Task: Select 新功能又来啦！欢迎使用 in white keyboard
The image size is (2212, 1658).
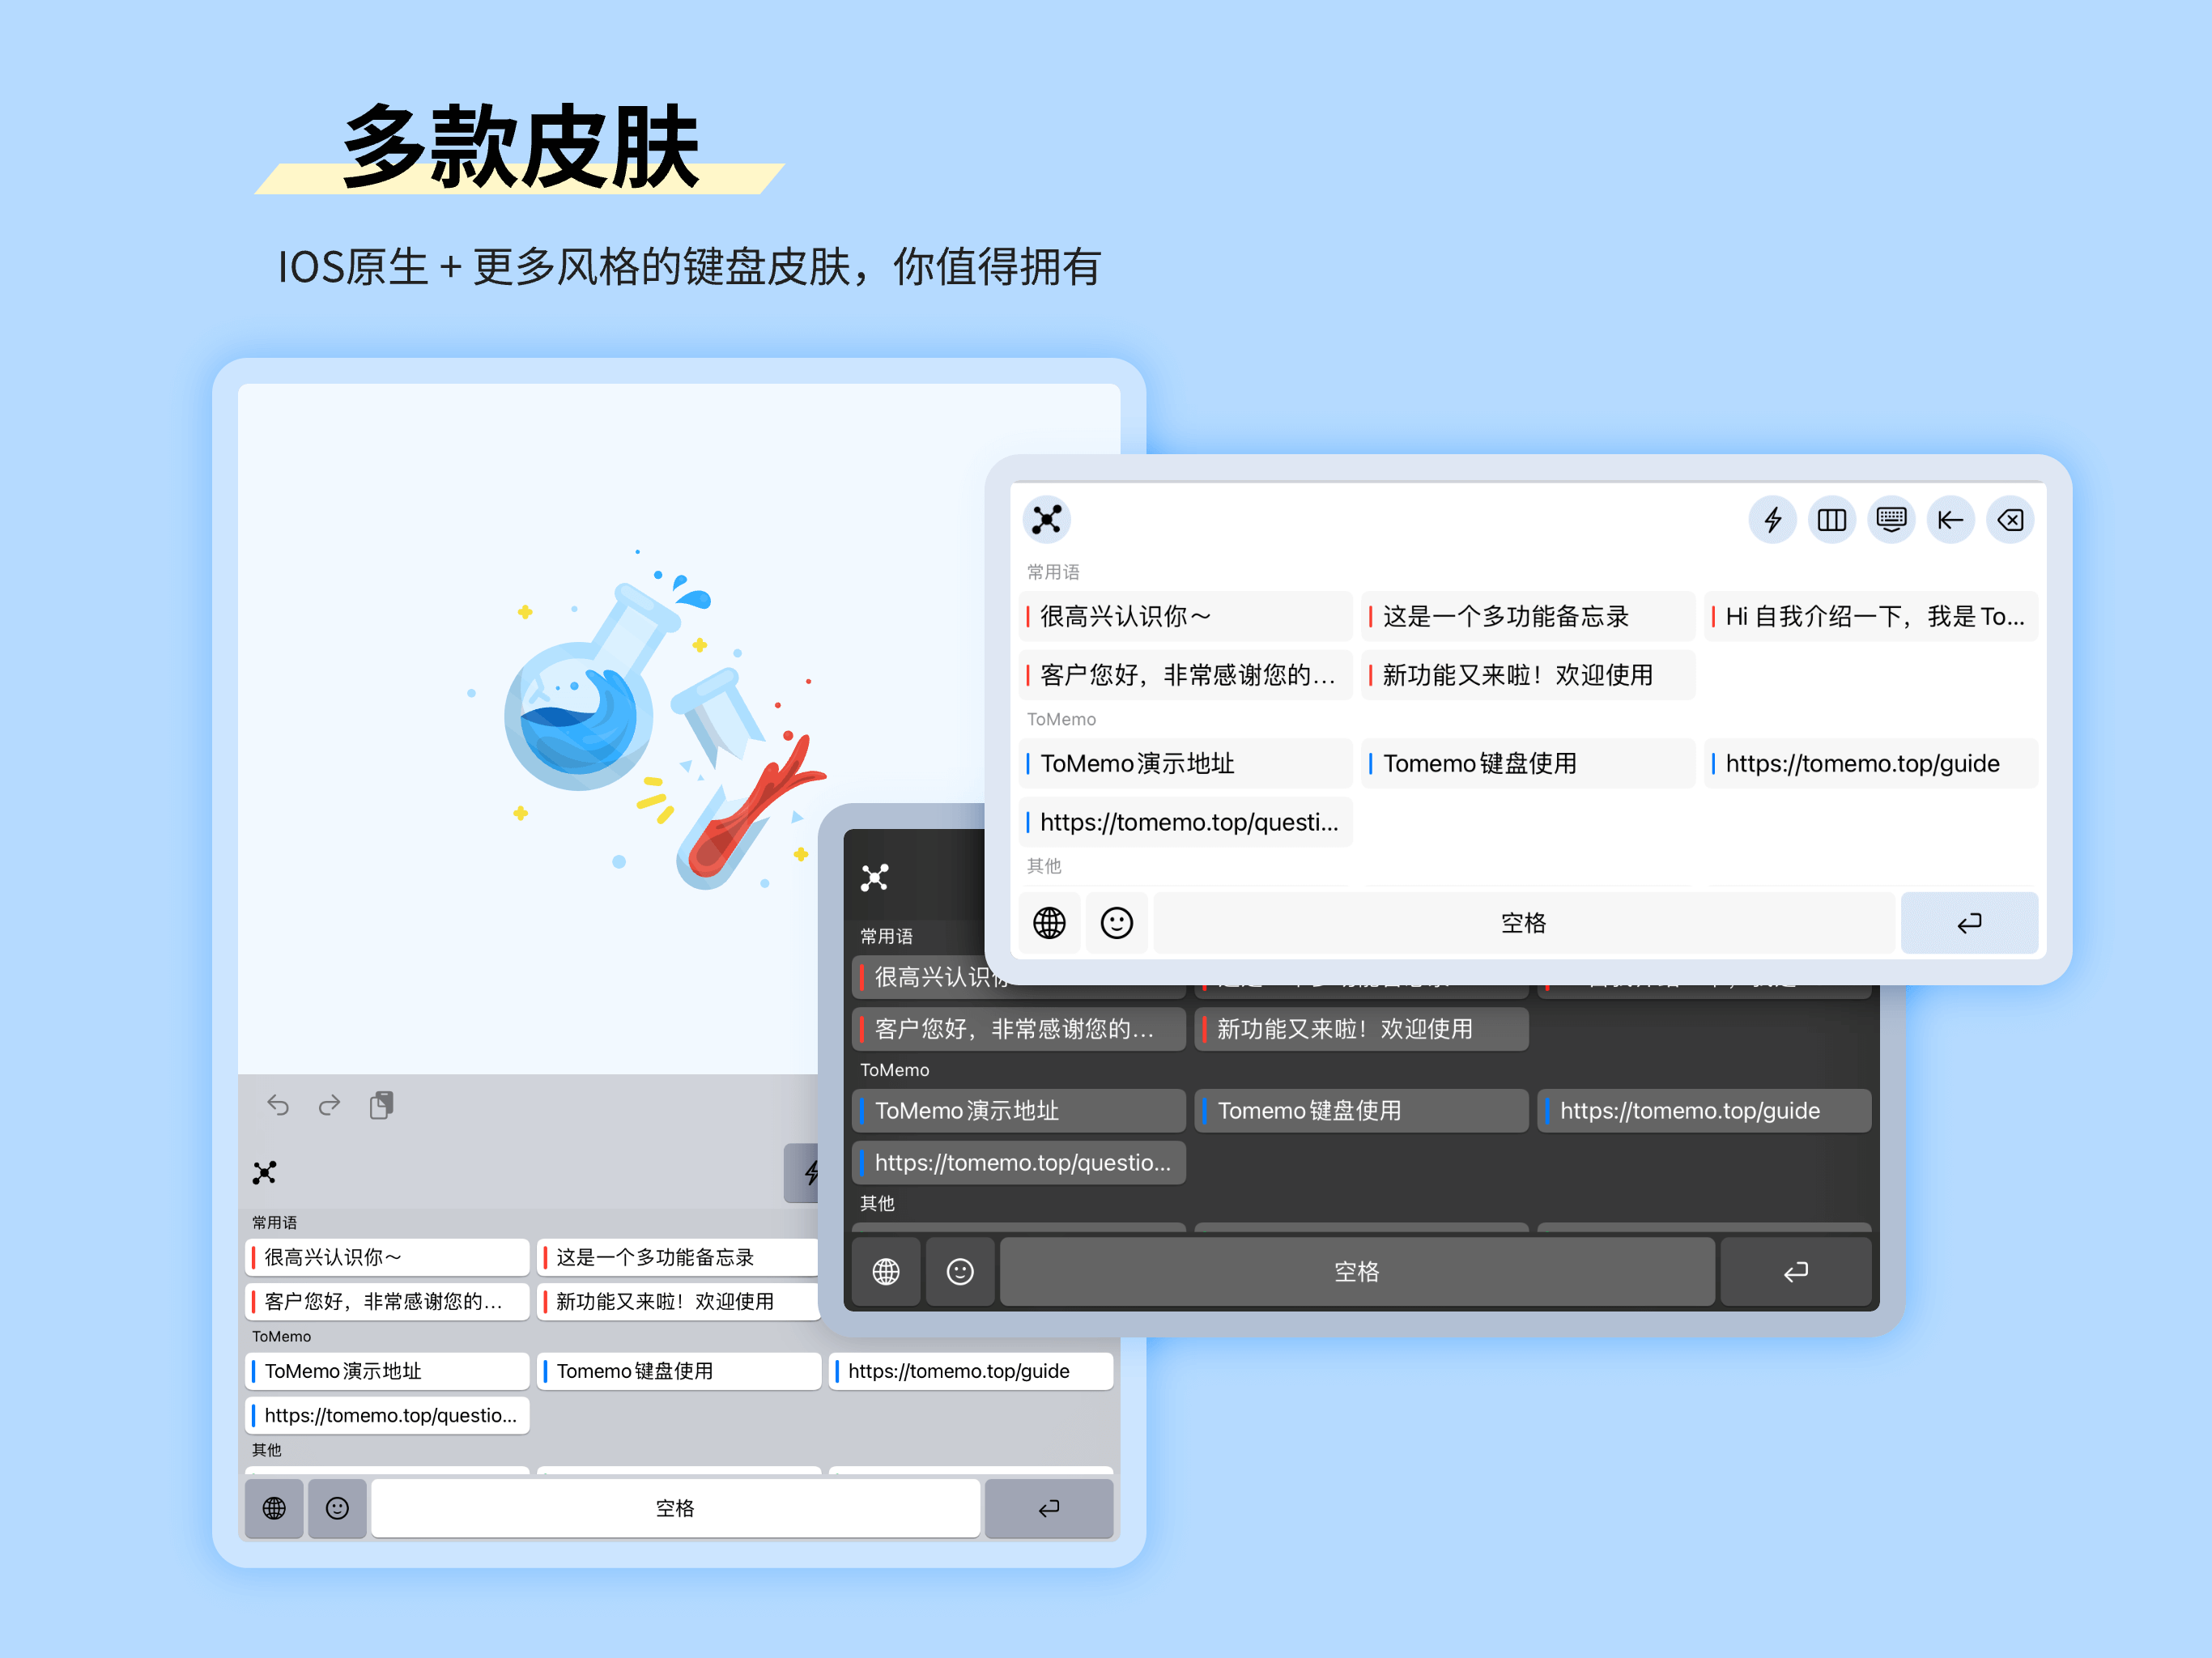Action: point(1528,675)
